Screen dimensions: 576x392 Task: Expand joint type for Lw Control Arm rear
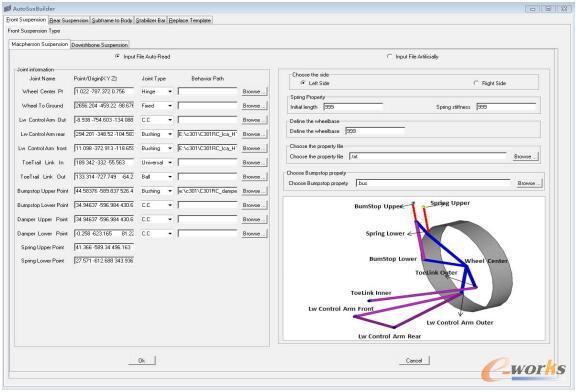click(170, 134)
